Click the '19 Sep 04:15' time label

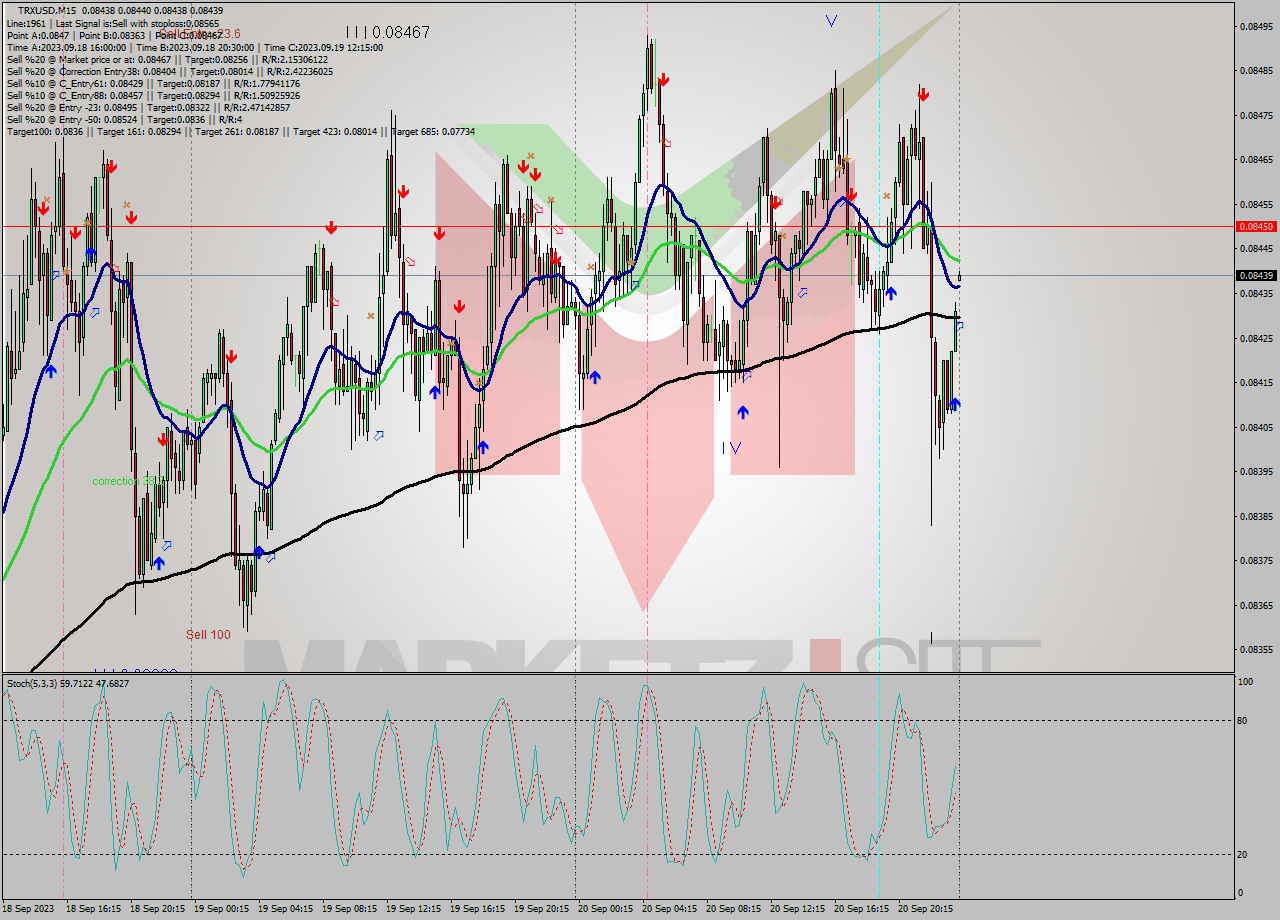coord(286,909)
